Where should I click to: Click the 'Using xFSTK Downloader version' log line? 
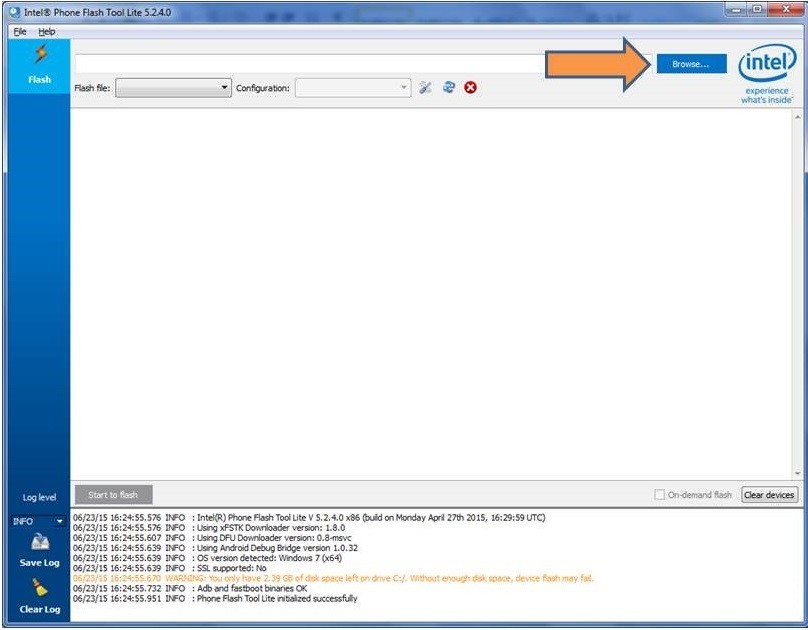coord(209,528)
